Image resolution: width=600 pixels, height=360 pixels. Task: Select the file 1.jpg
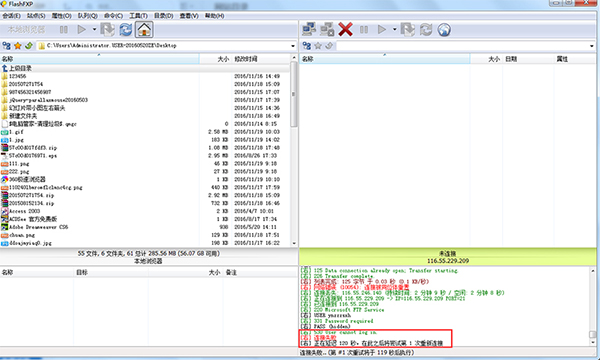click(x=145, y=140)
